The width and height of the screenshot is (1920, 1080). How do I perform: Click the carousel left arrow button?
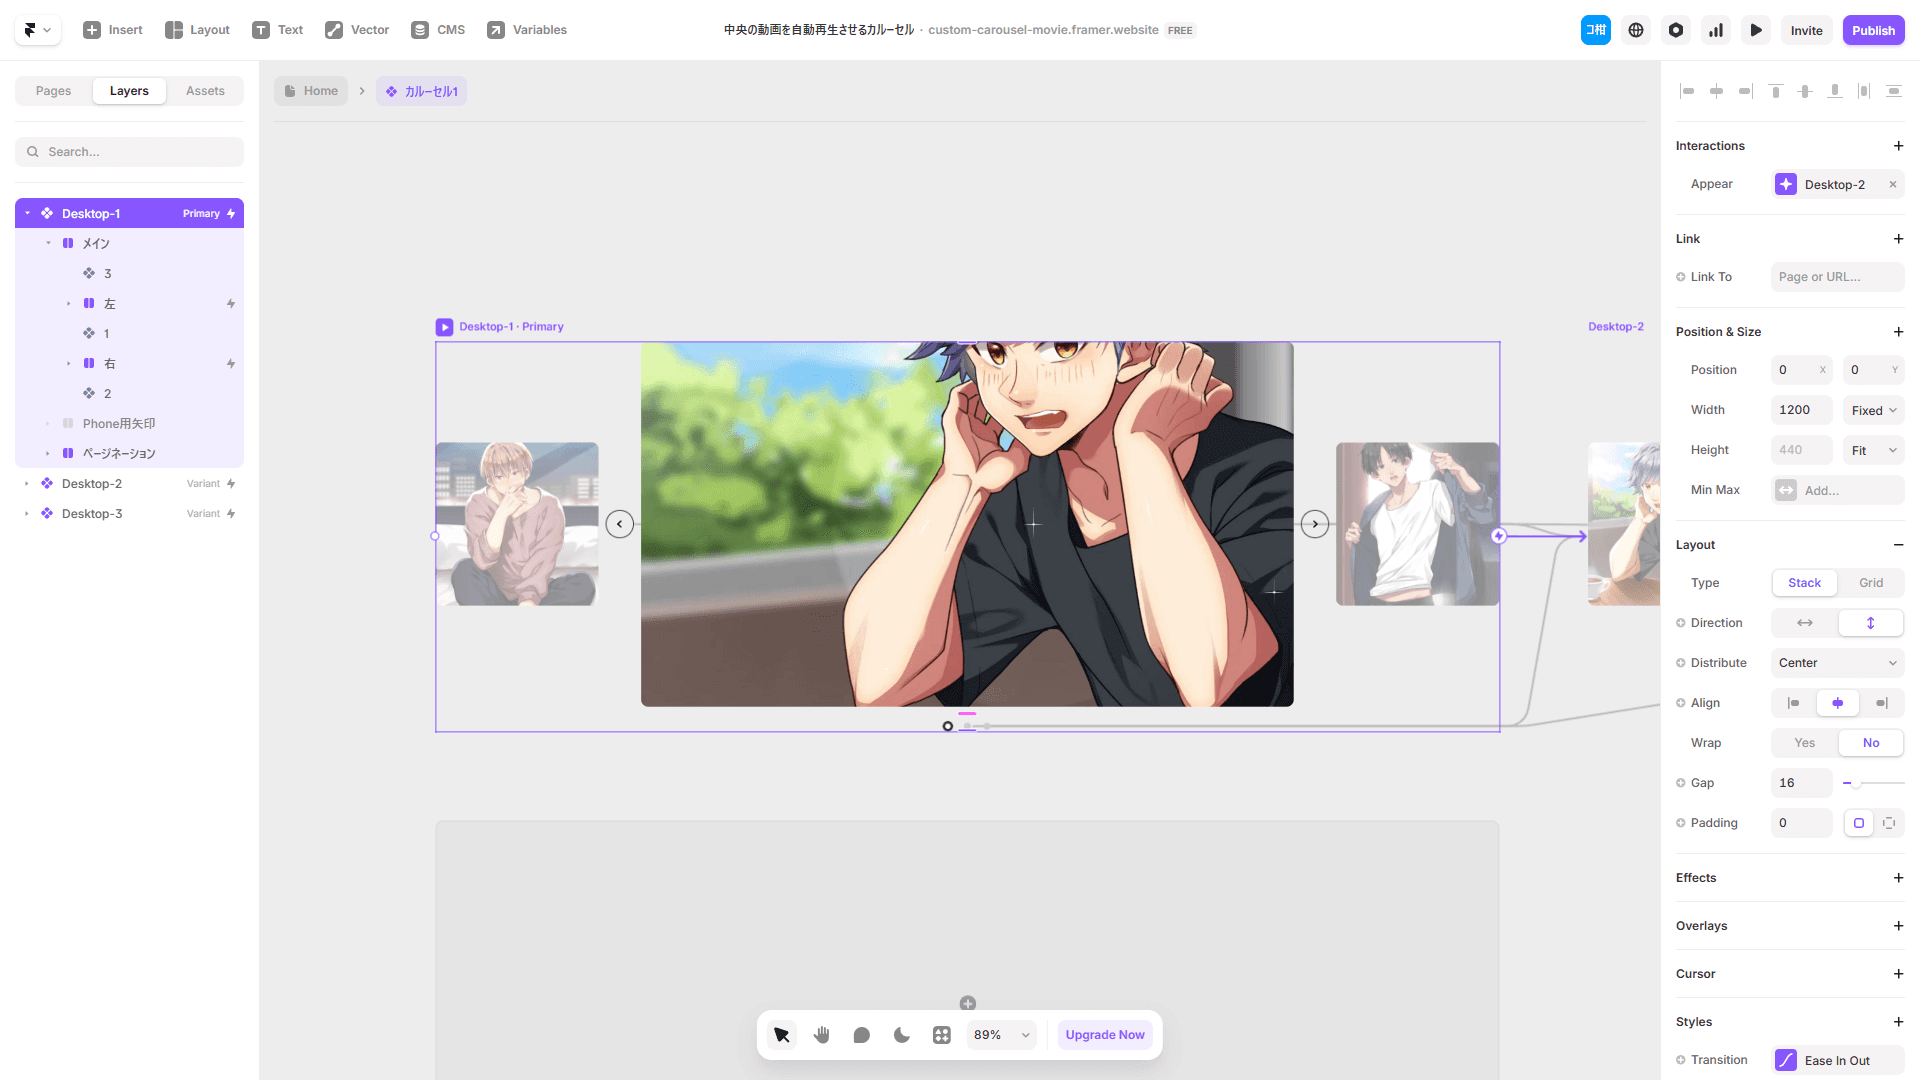(620, 524)
